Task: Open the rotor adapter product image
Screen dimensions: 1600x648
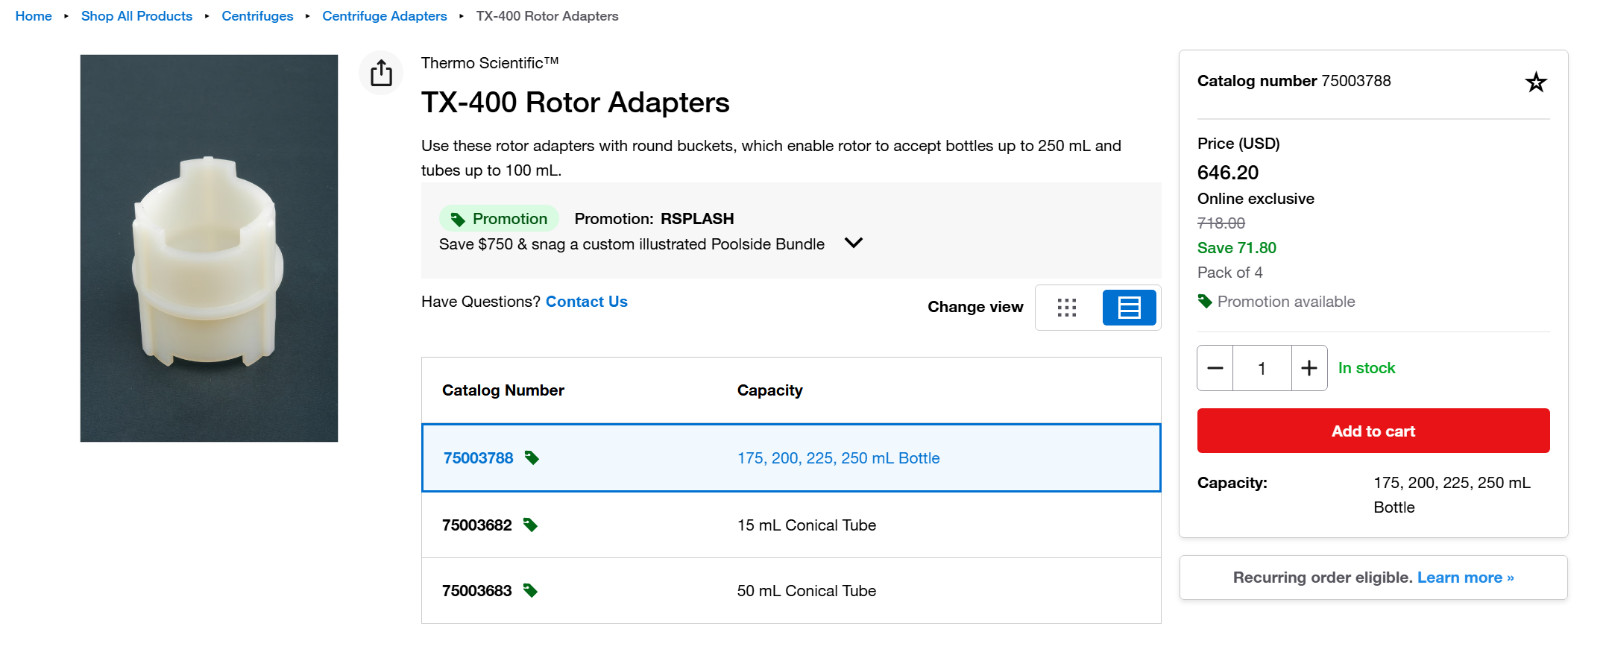Action: 209,248
